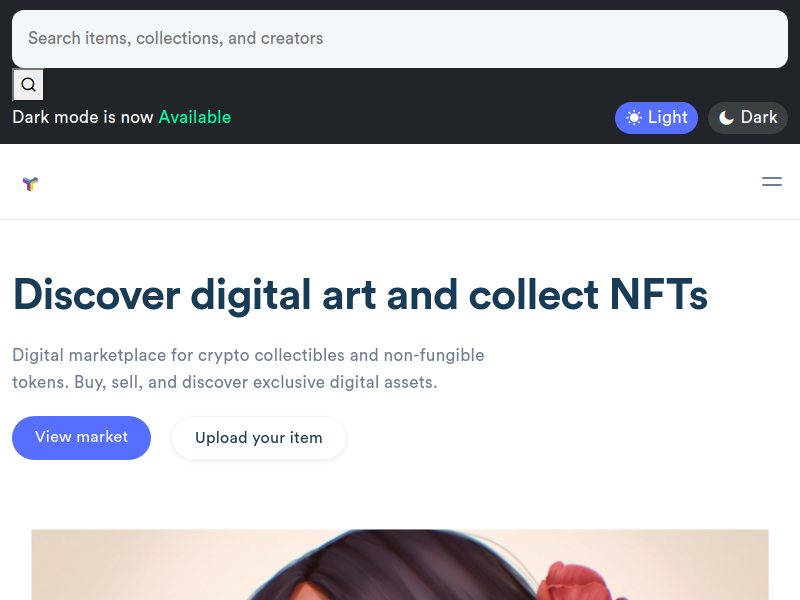Click Upload your item button
This screenshot has width=800, height=600.
[x=259, y=438]
